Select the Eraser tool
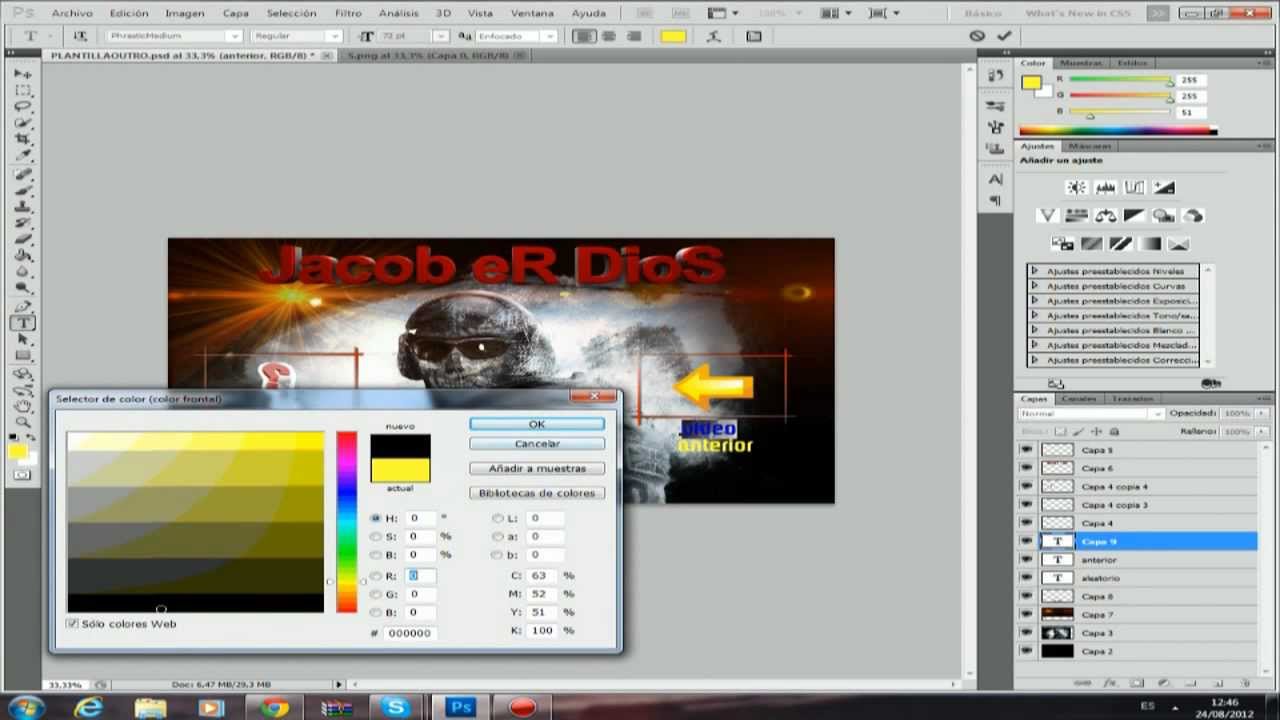This screenshot has height=720, width=1280. click(x=22, y=239)
